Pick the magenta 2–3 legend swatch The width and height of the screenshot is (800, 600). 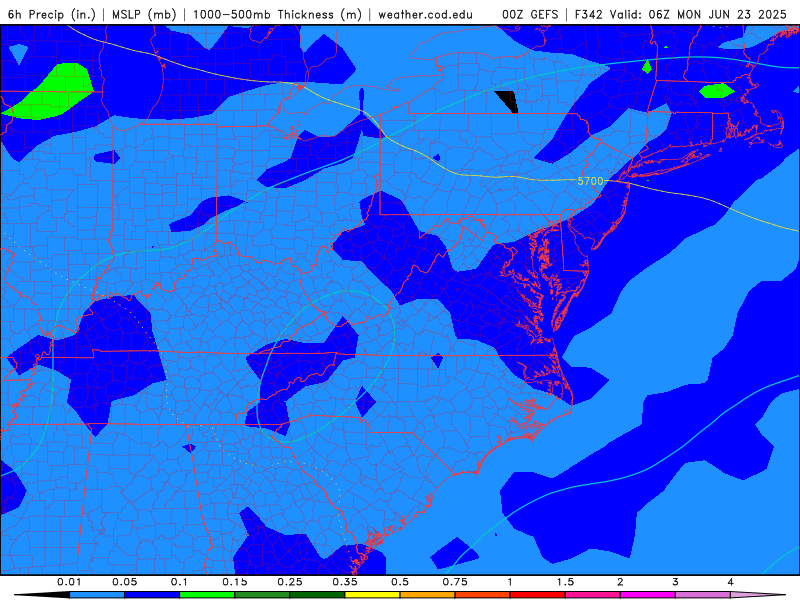tap(648, 595)
